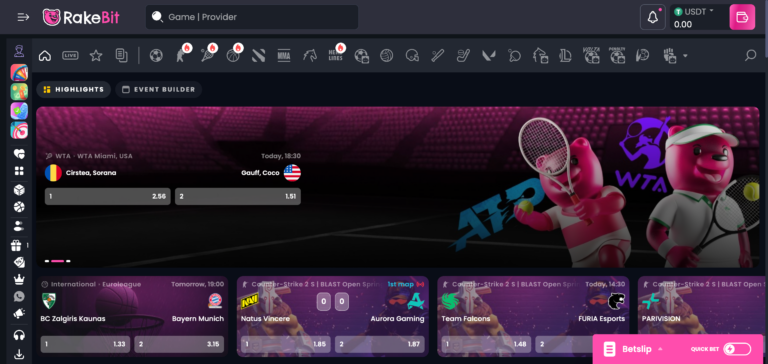Switch to Highlights tab
Viewport: 768px width, 364px height.
(73, 90)
